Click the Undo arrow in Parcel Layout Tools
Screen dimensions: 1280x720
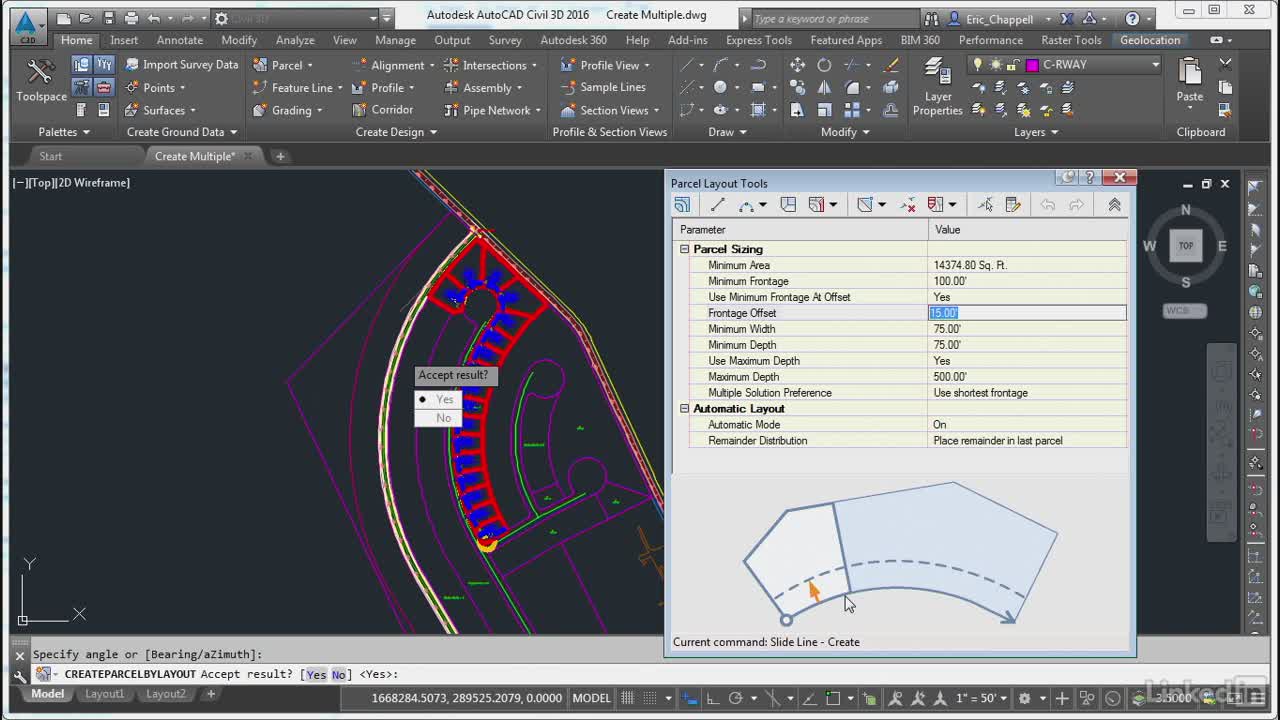pos(1047,205)
